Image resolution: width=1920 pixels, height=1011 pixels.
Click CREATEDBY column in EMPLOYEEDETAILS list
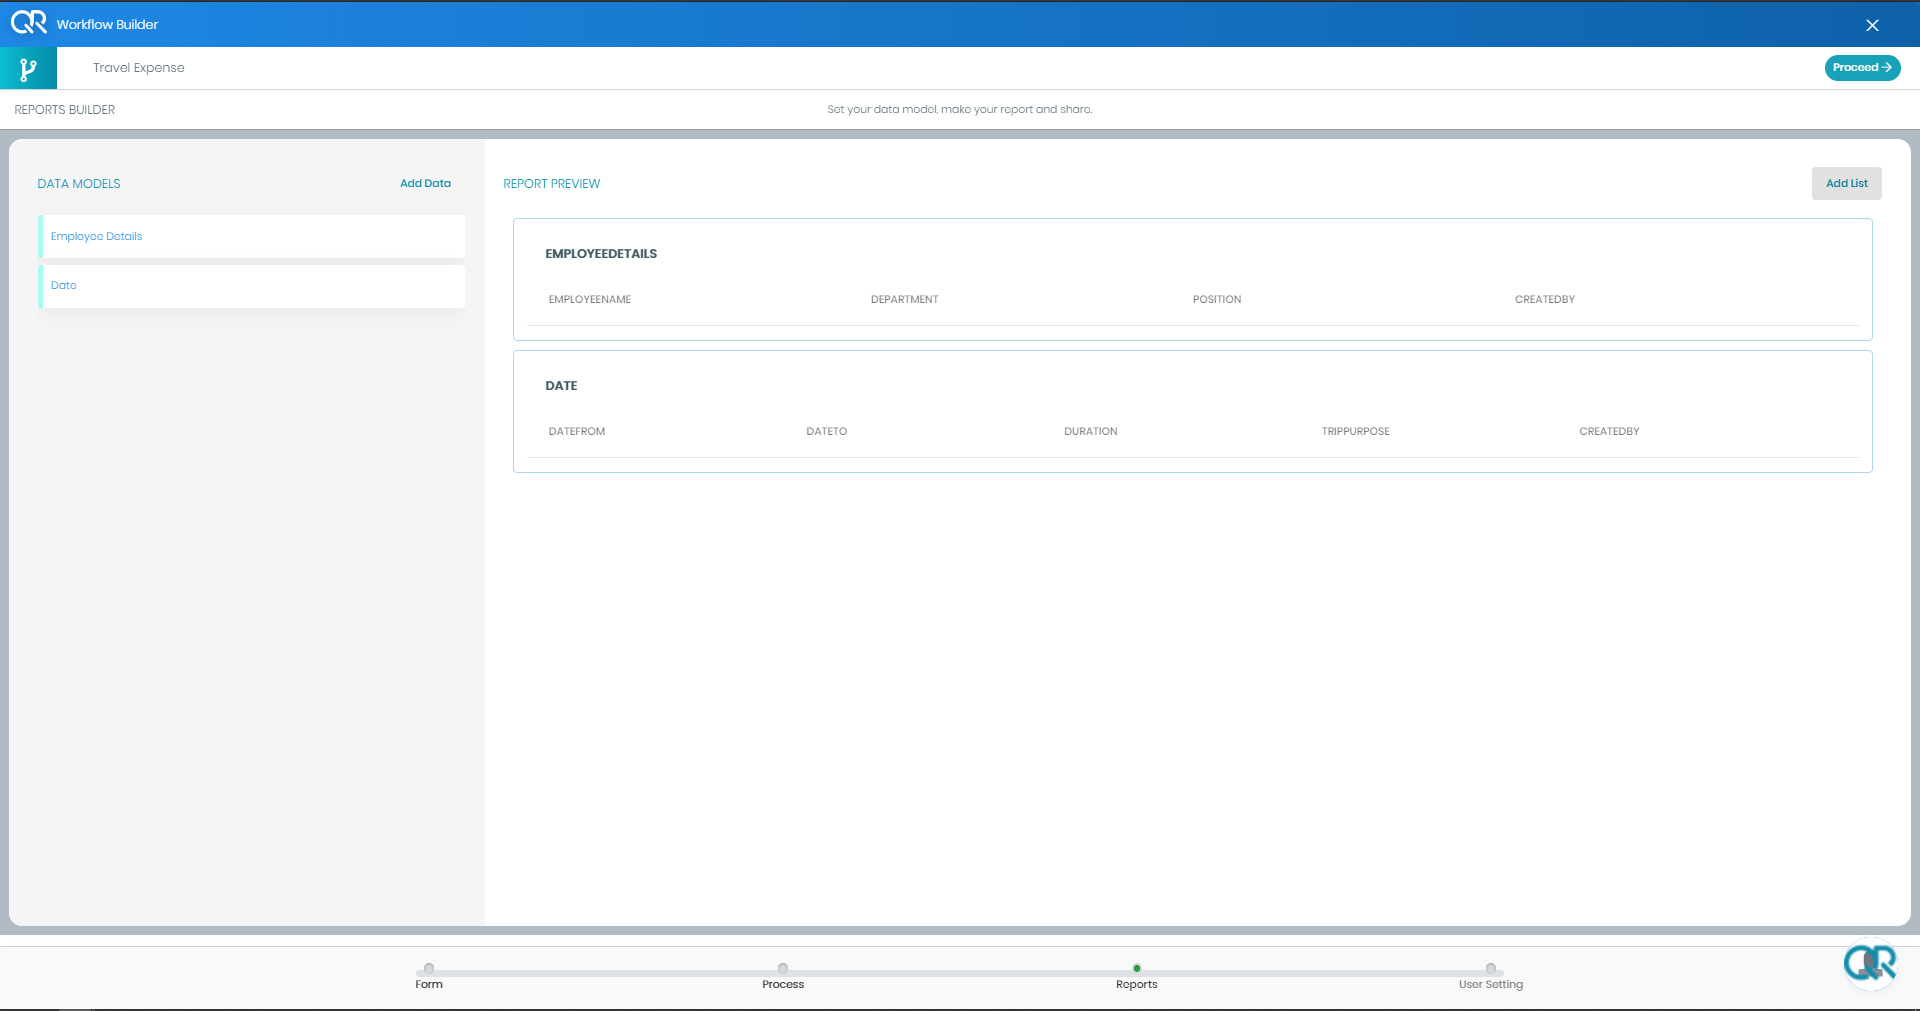click(x=1545, y=300)
